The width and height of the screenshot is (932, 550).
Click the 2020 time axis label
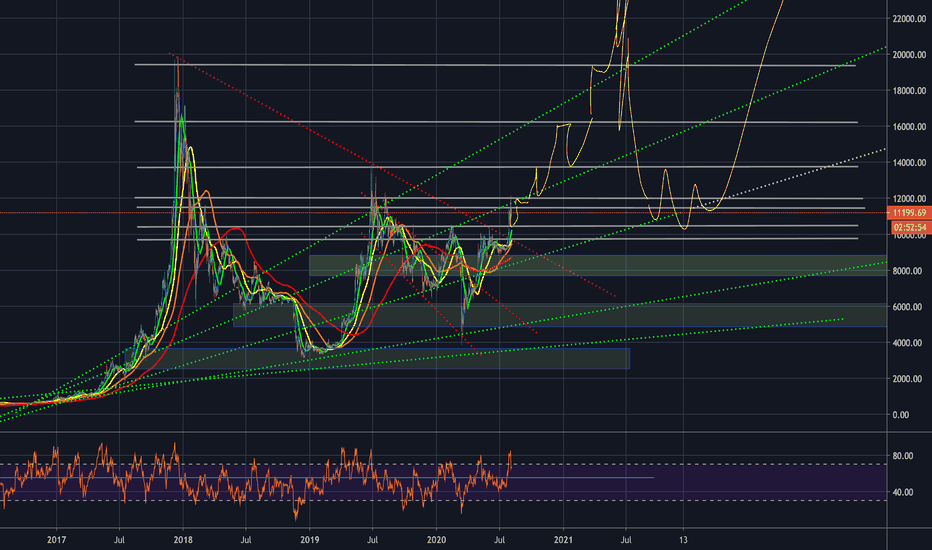(x=436, y=540)
